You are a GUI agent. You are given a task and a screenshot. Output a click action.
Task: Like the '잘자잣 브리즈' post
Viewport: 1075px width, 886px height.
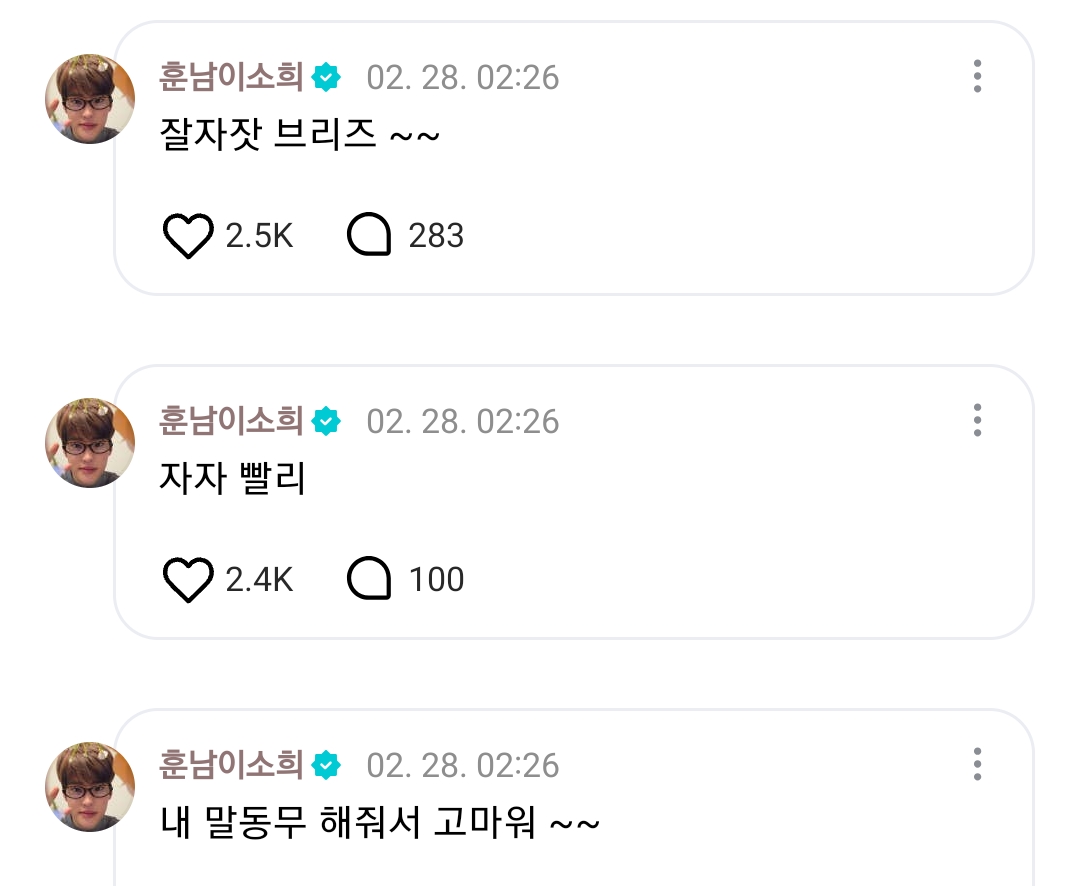click(188, 237)
